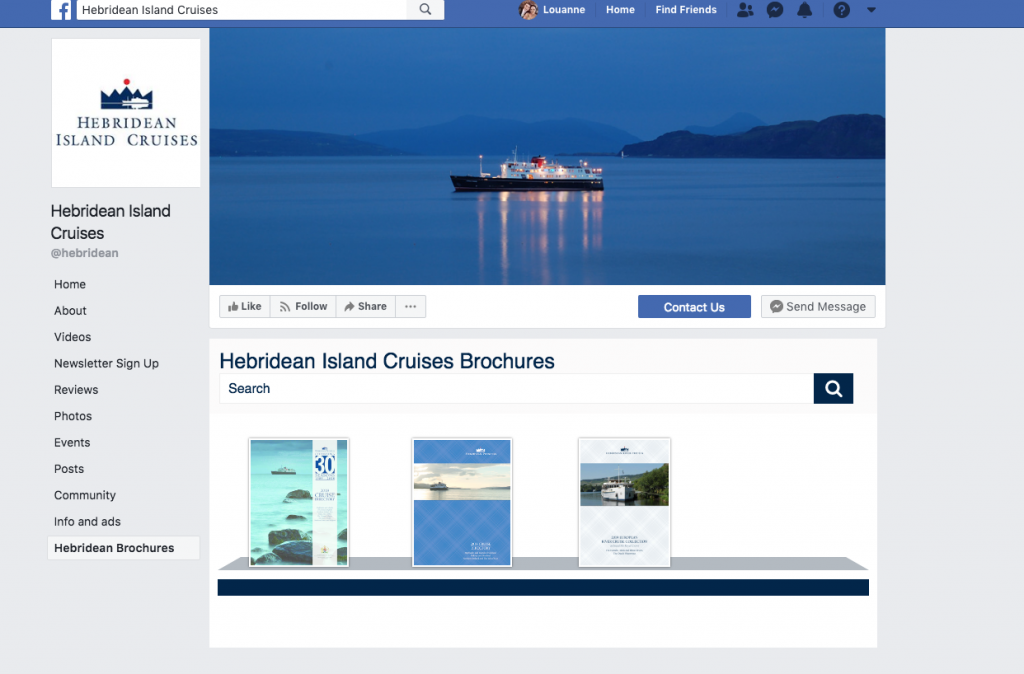Click the Facebook search field
This screenshot has width=1024, height=674.
242,10
